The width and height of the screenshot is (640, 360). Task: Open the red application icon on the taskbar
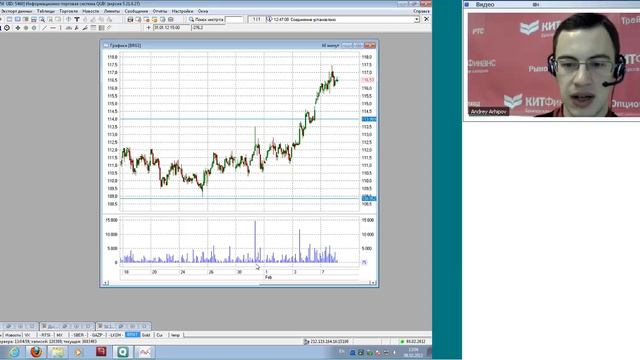(x=101, y=352)
